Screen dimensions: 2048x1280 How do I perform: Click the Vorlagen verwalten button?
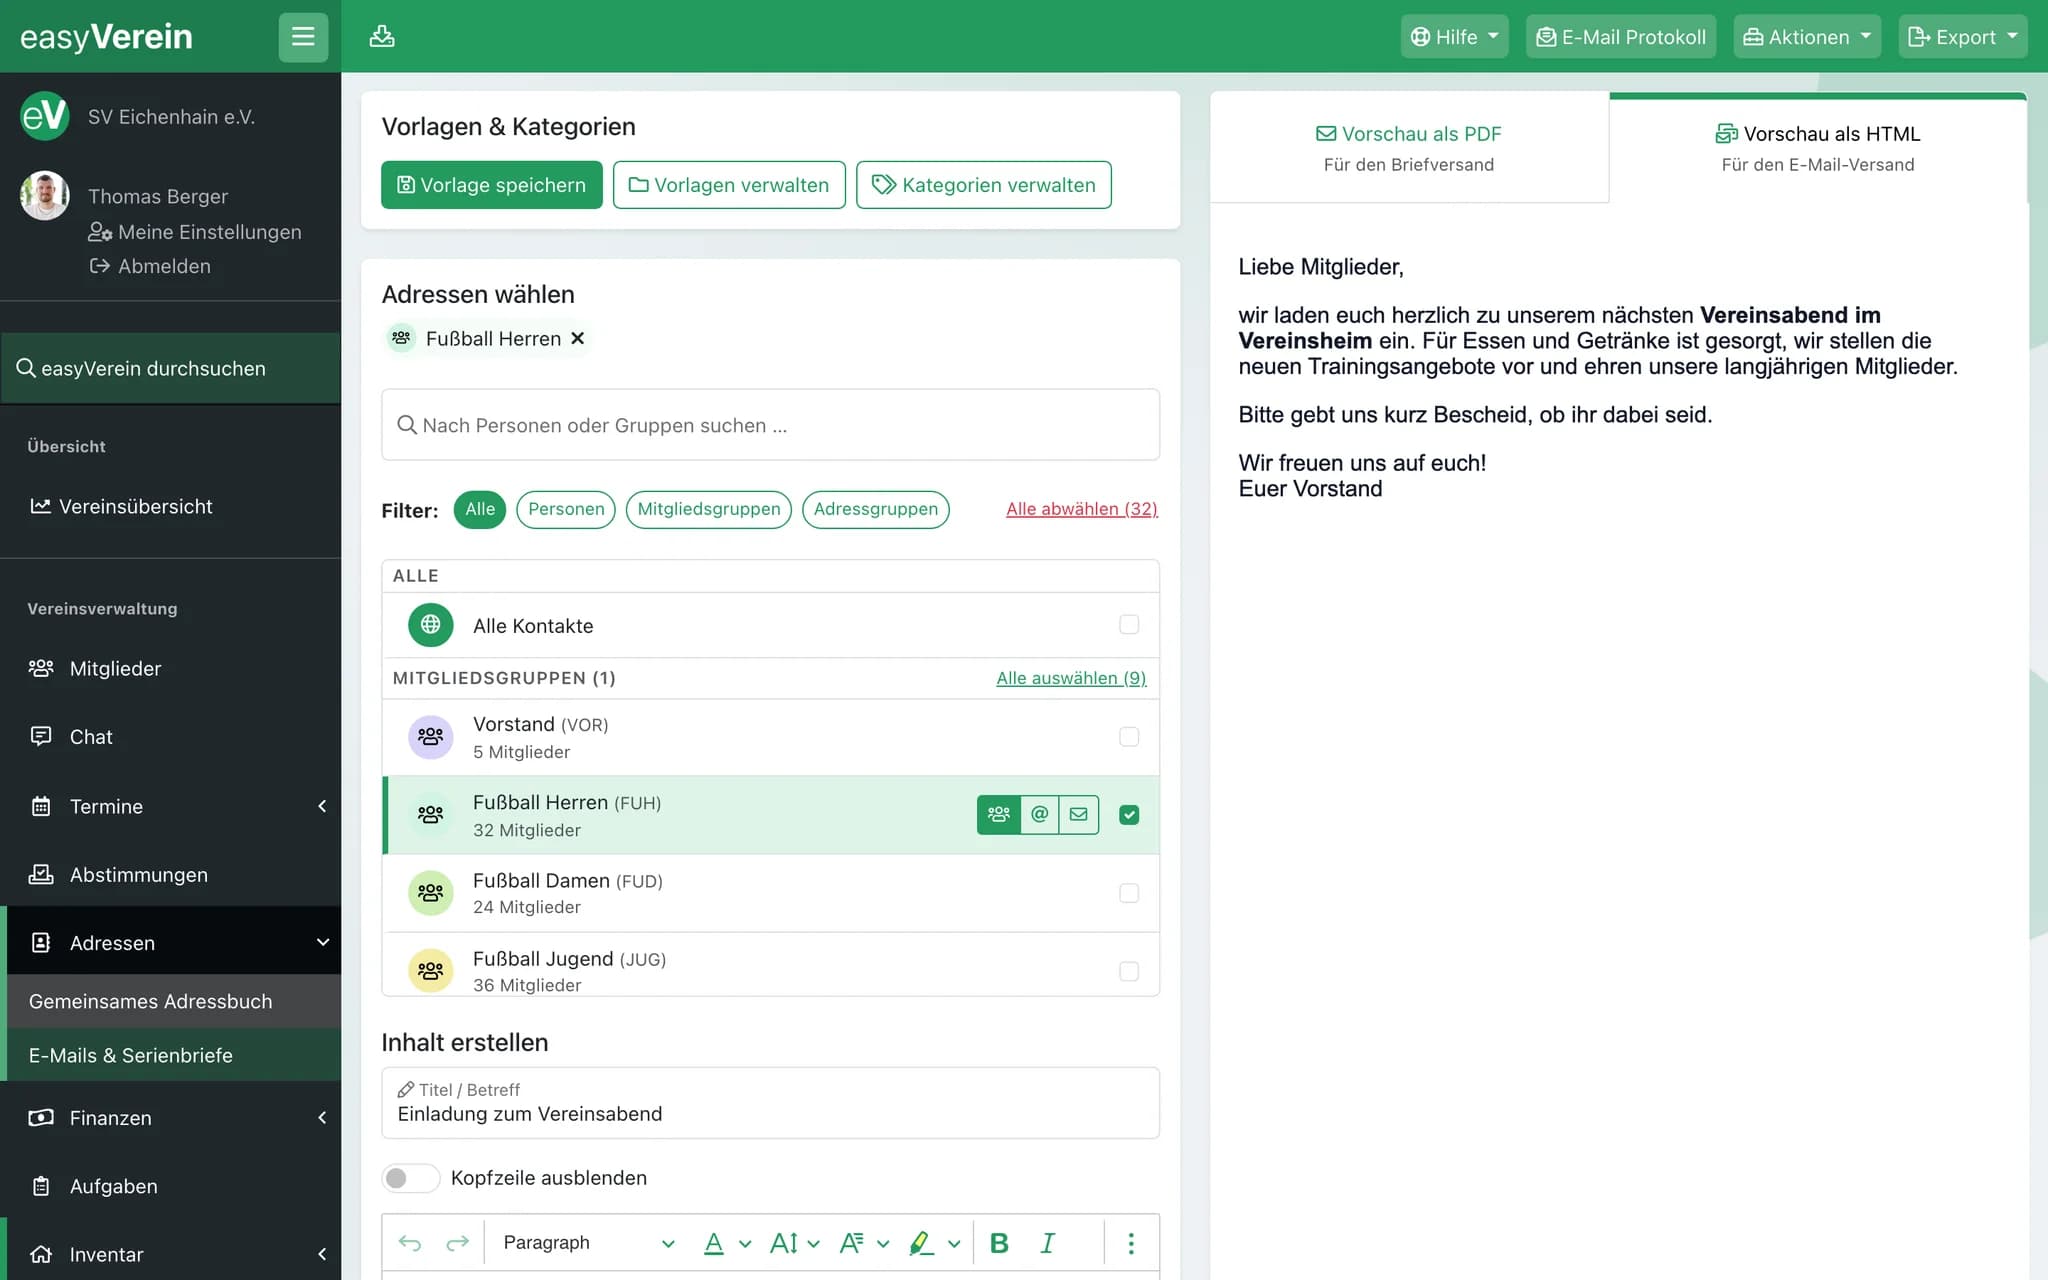pyautogui.click(x=729, y=185)
